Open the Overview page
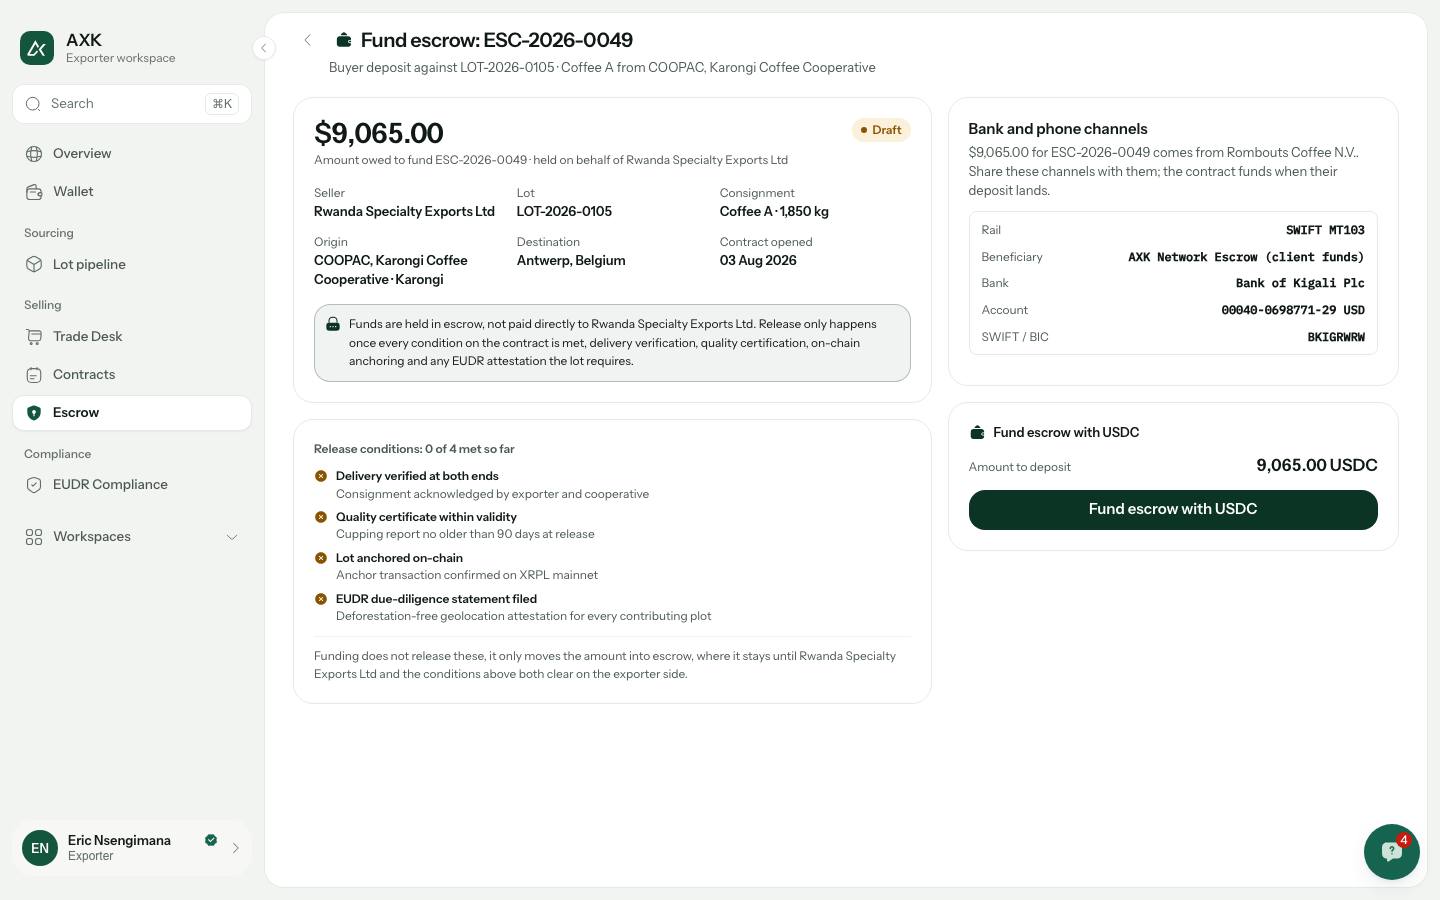 point(132,154)
